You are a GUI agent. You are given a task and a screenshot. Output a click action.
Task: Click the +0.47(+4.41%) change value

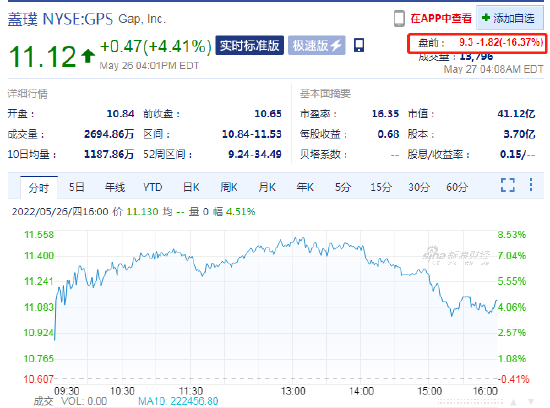point(156,46)
